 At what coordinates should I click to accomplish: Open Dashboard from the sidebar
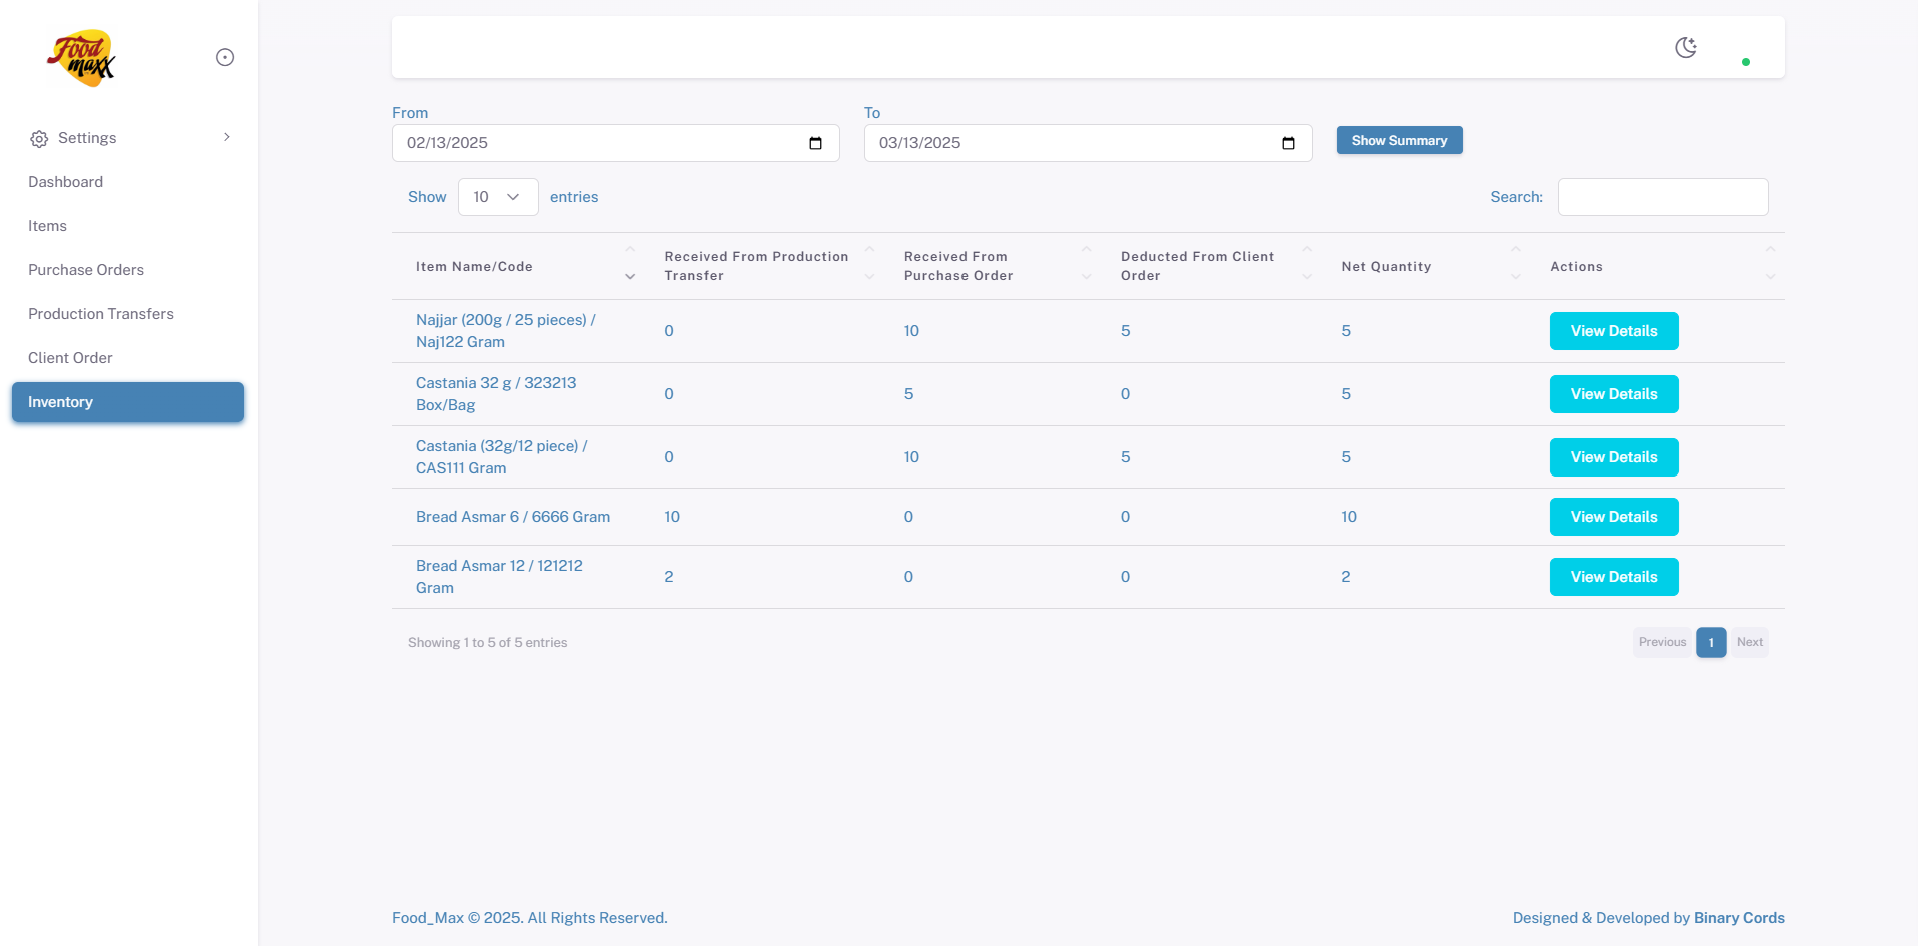click(66, 182)
